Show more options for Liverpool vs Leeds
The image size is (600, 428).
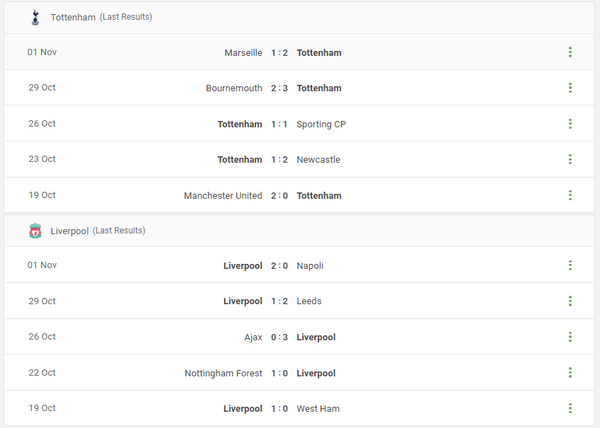[x=570, y=301]
